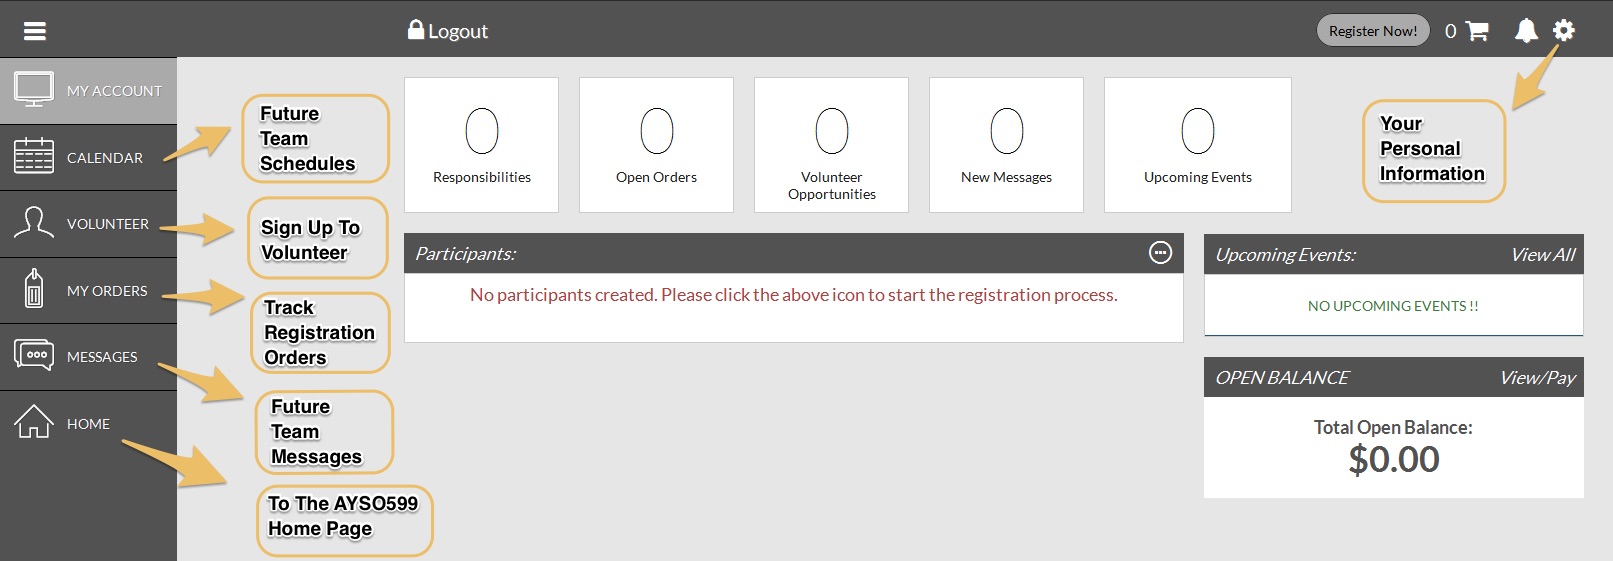
Task: Click the Volunteer person icon
Action: pos(34,223)
